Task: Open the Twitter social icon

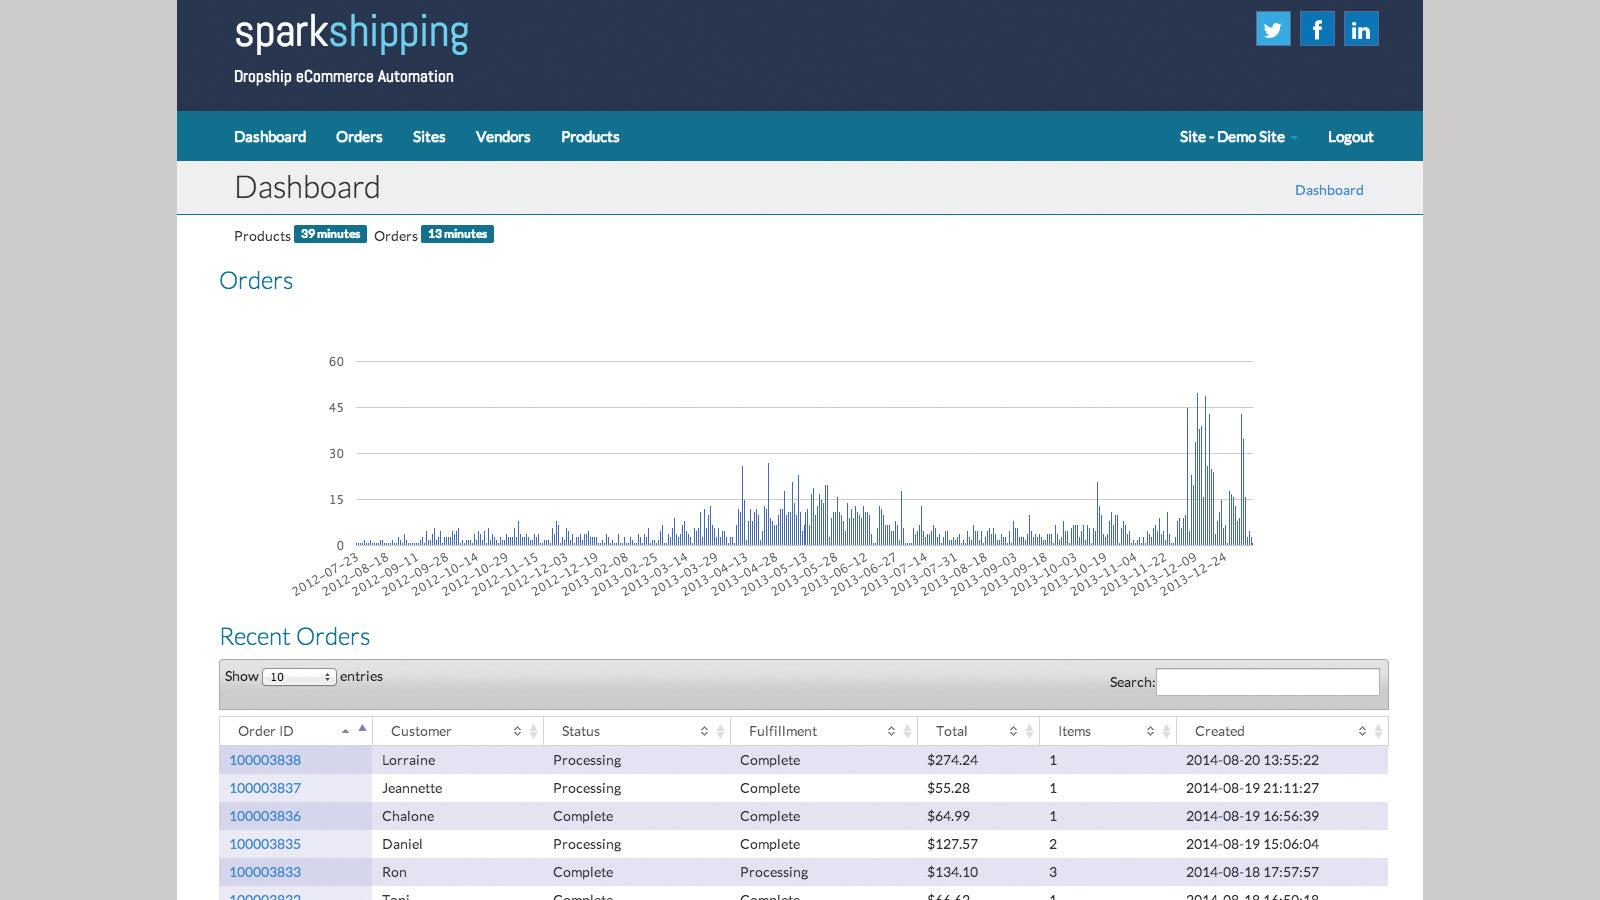Action: click(1273, 29)
